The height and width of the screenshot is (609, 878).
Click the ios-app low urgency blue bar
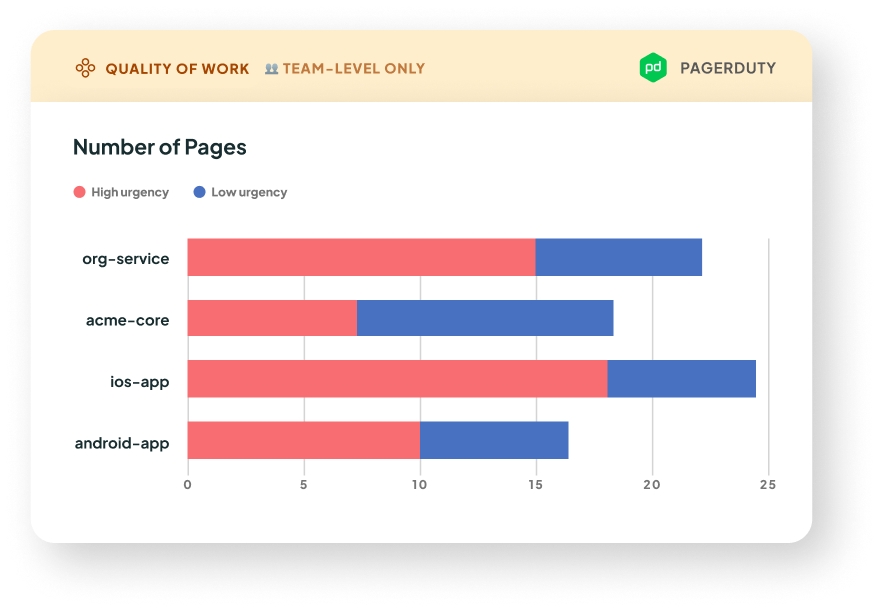681,379
